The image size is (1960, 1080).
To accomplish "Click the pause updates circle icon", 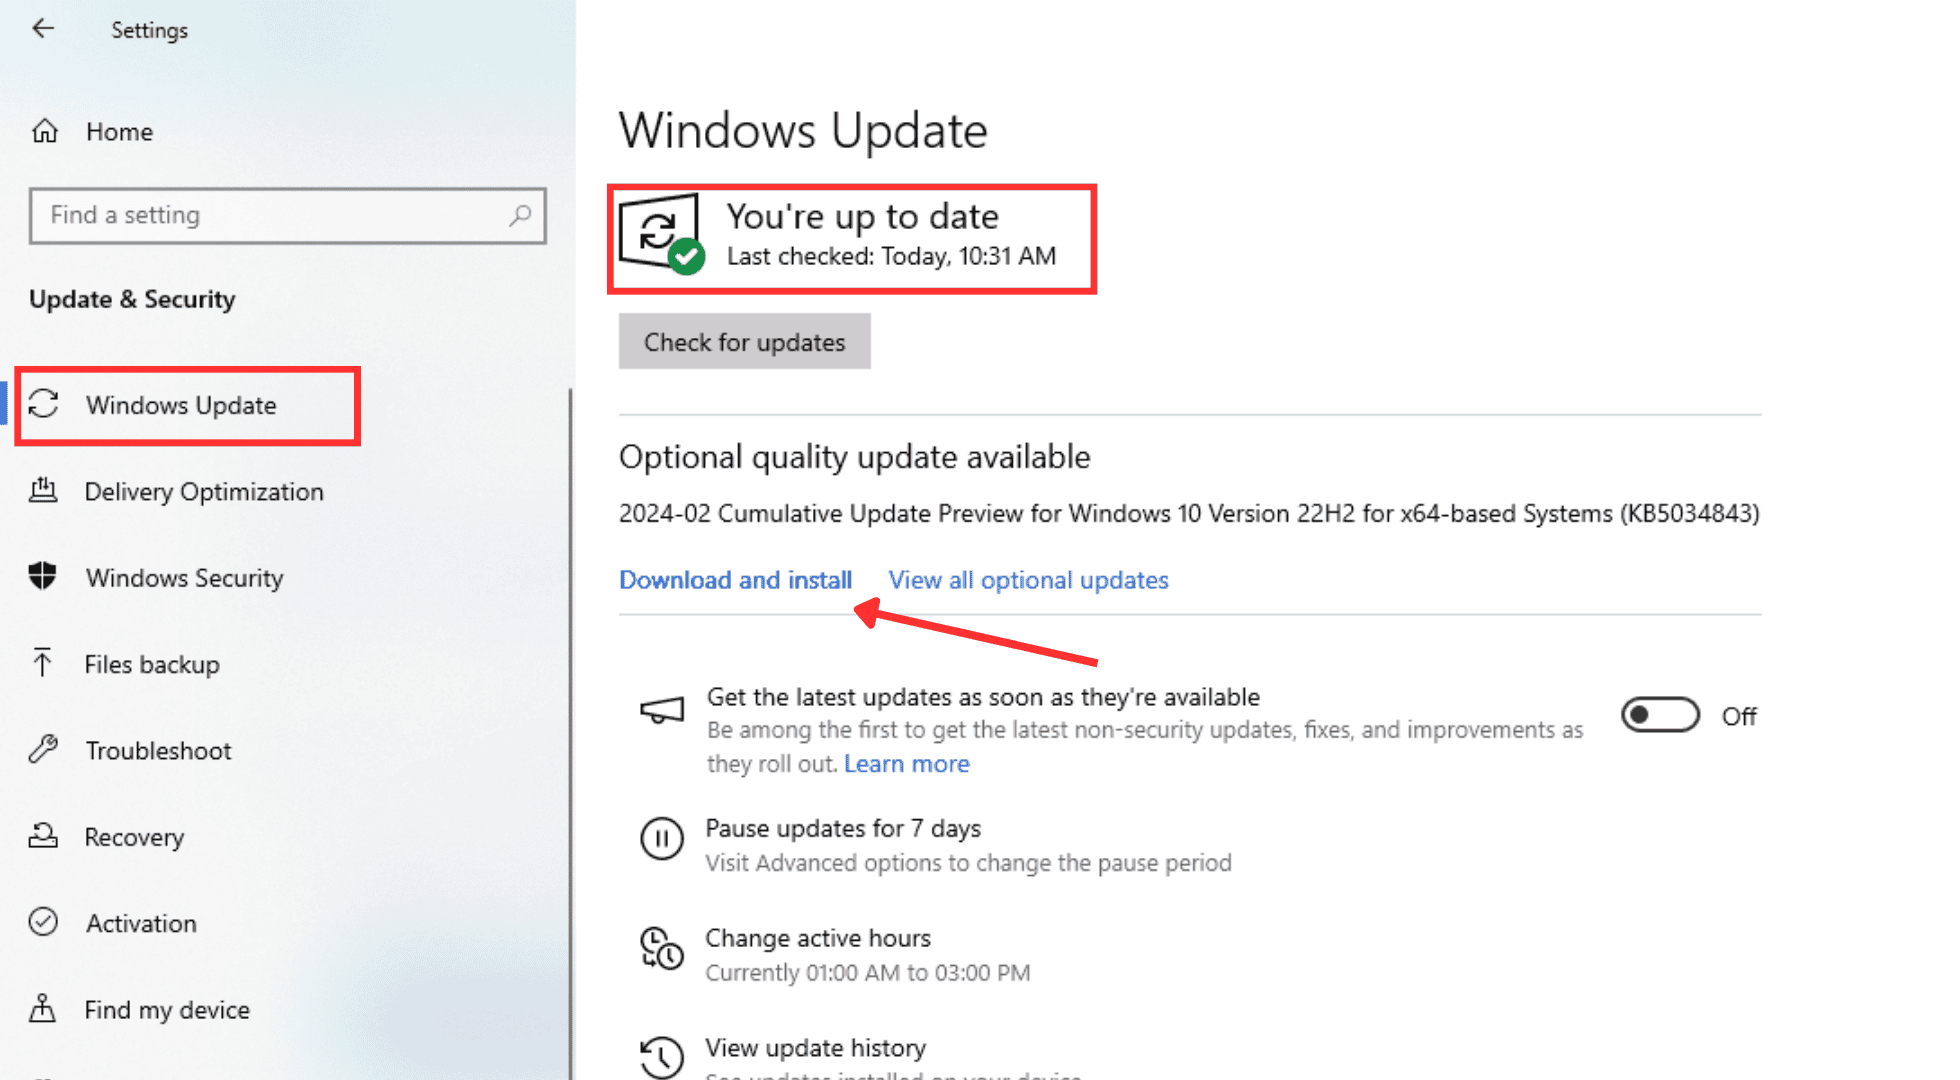I will coord(661,839).
